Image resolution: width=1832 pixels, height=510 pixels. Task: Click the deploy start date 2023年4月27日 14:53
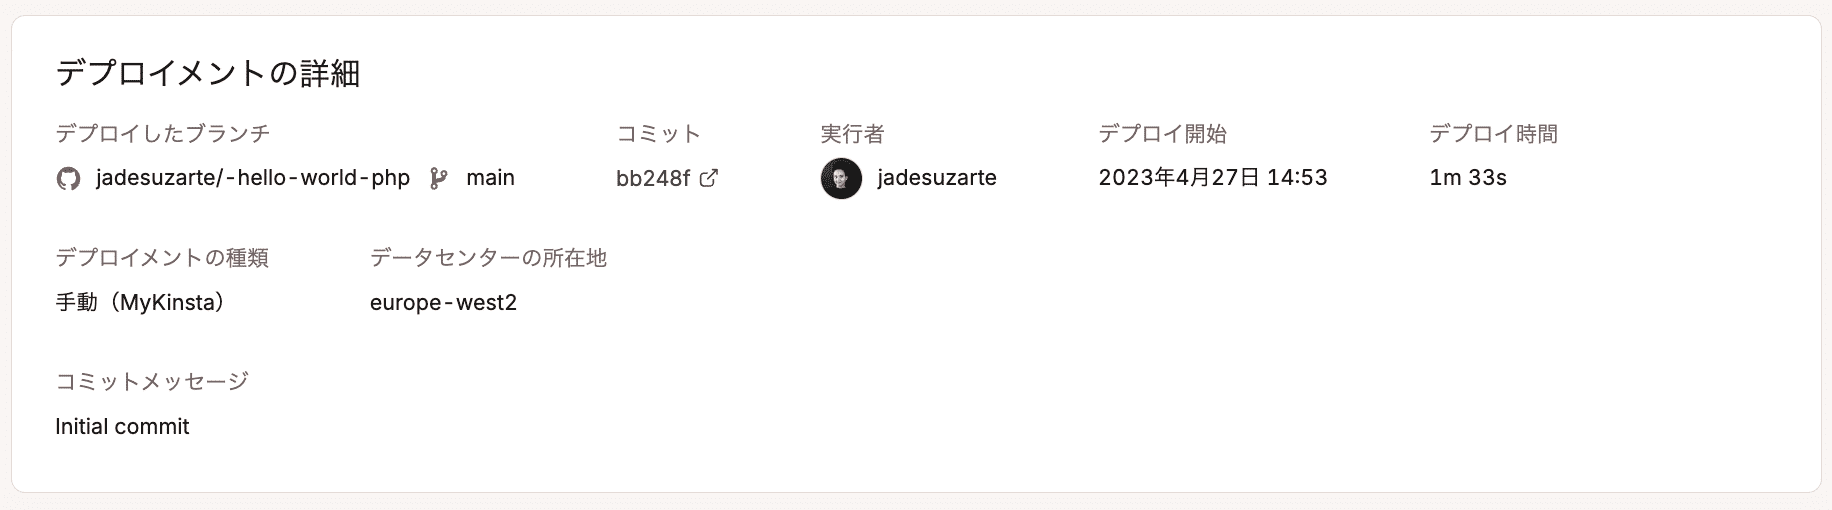click(x=1212, y=178)
